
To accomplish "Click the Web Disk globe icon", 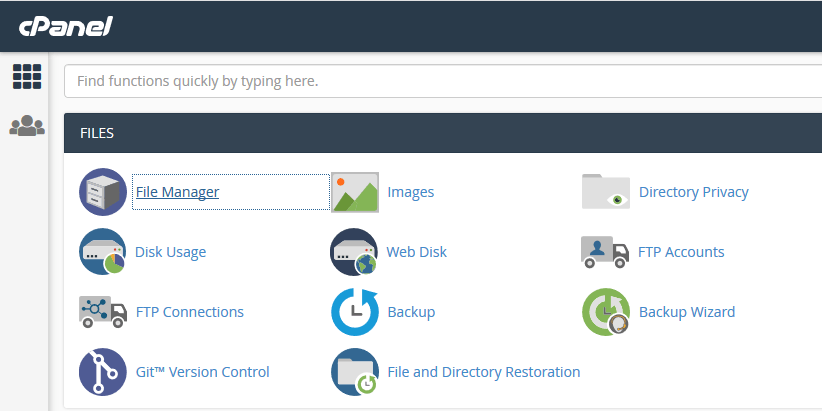I will pos(355,252).
